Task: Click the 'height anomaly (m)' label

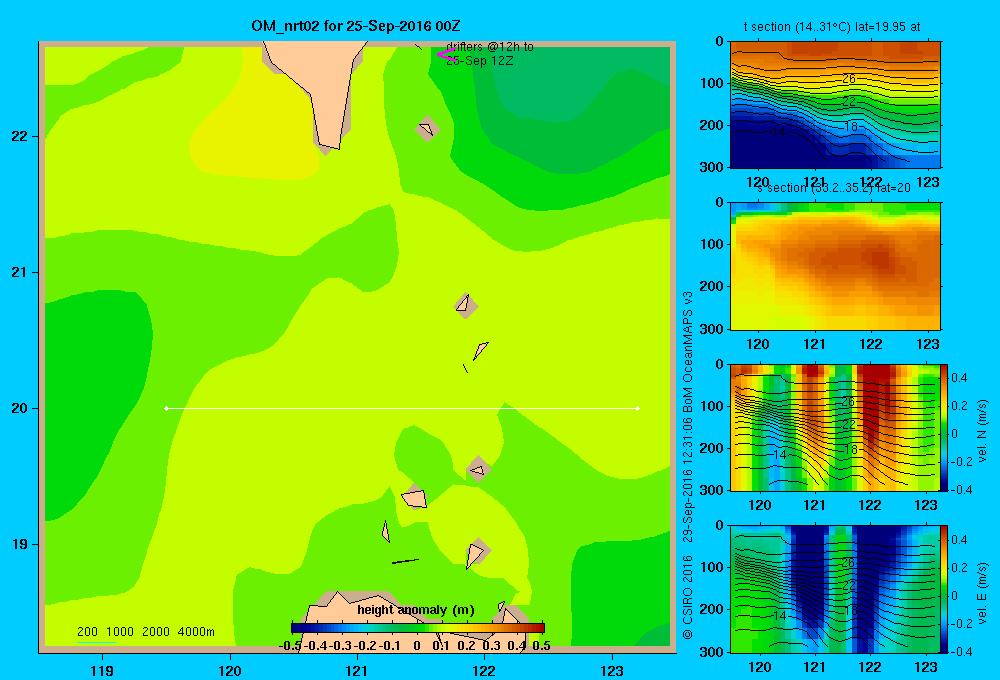Action: 416,609
